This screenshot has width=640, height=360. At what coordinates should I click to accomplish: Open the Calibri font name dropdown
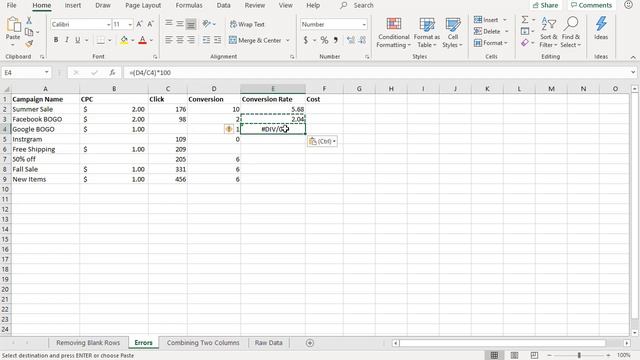pyautogui.click(x=108, y=24)
